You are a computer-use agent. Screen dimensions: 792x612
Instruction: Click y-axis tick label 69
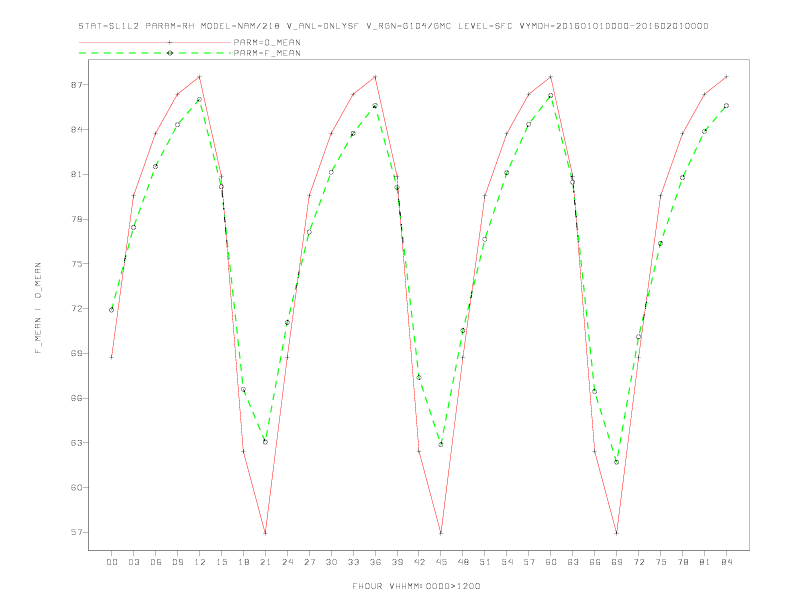coord(76,353)
